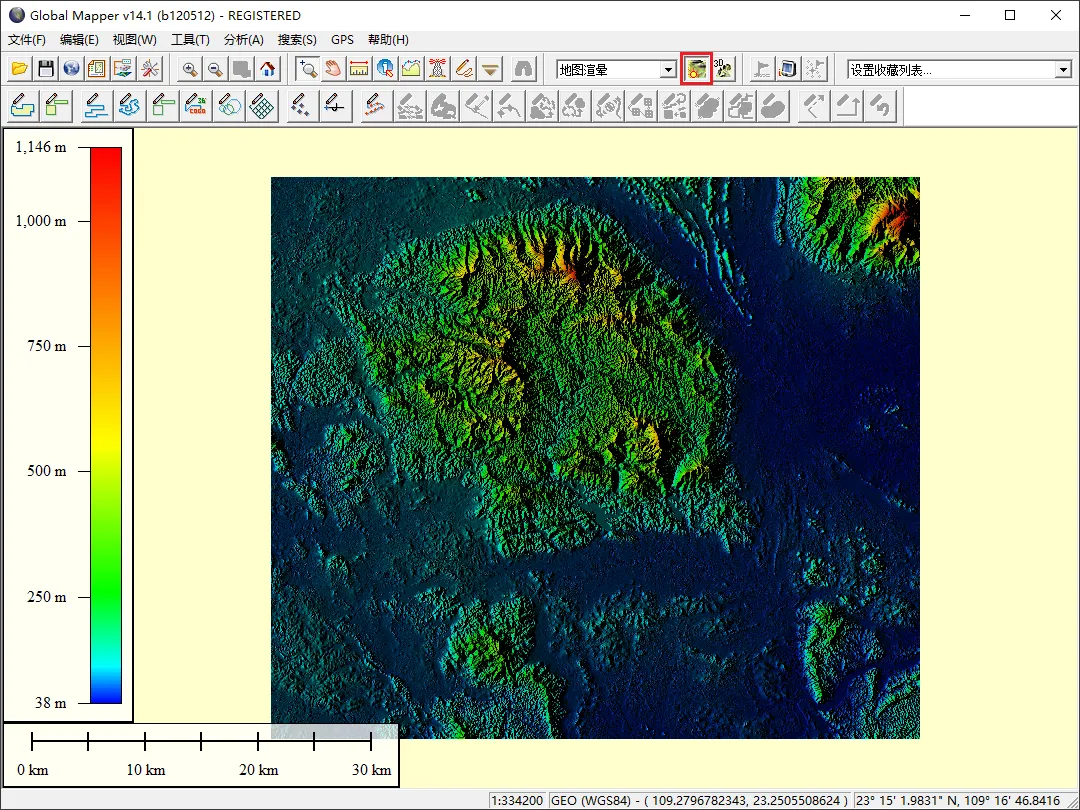Select the COGO input tool
1080x810 pixels.
coord(196,107)
